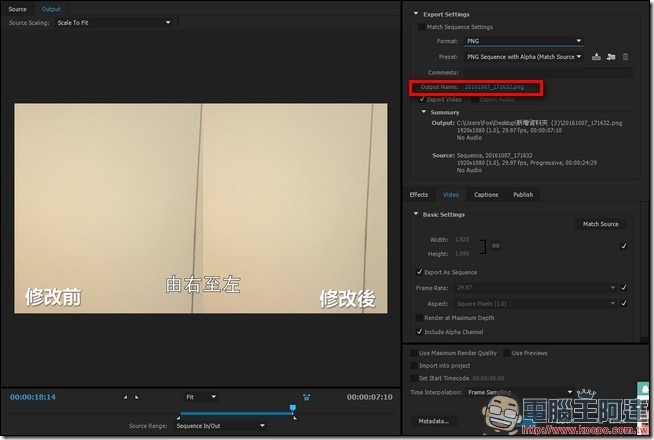Click into the Comments field
This screenshot has height=440, width=654.
tap(548, 73)
